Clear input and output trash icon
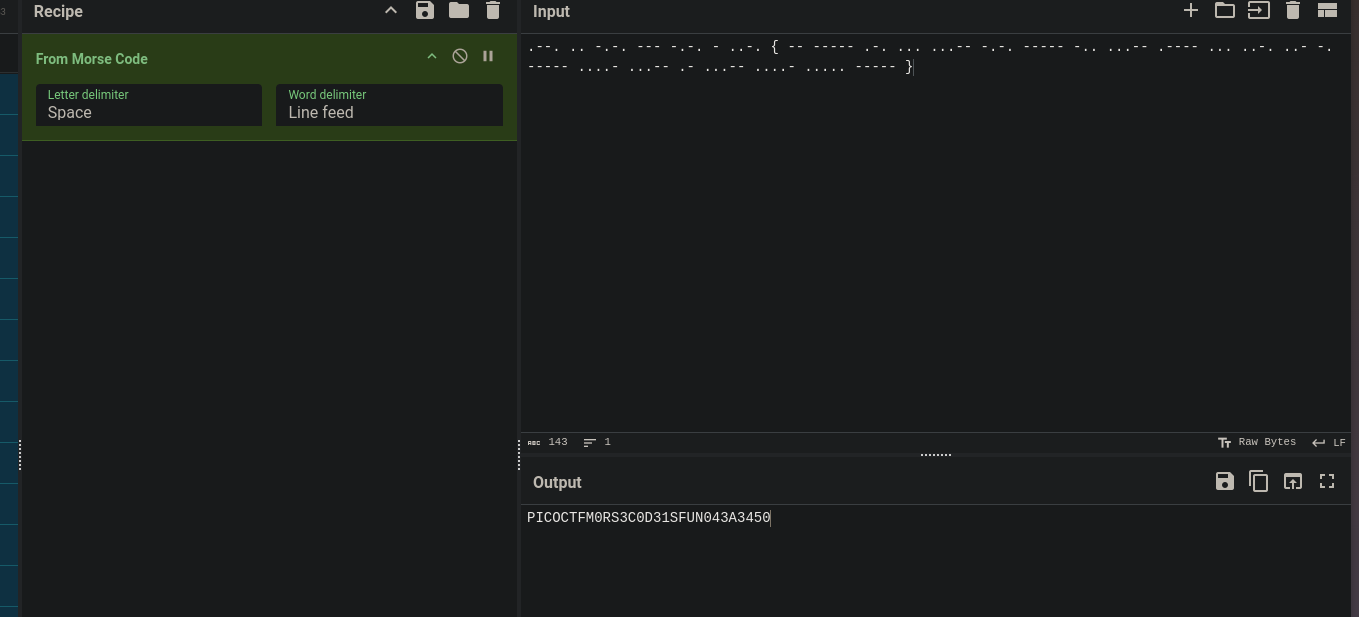 click(1293, 11)
